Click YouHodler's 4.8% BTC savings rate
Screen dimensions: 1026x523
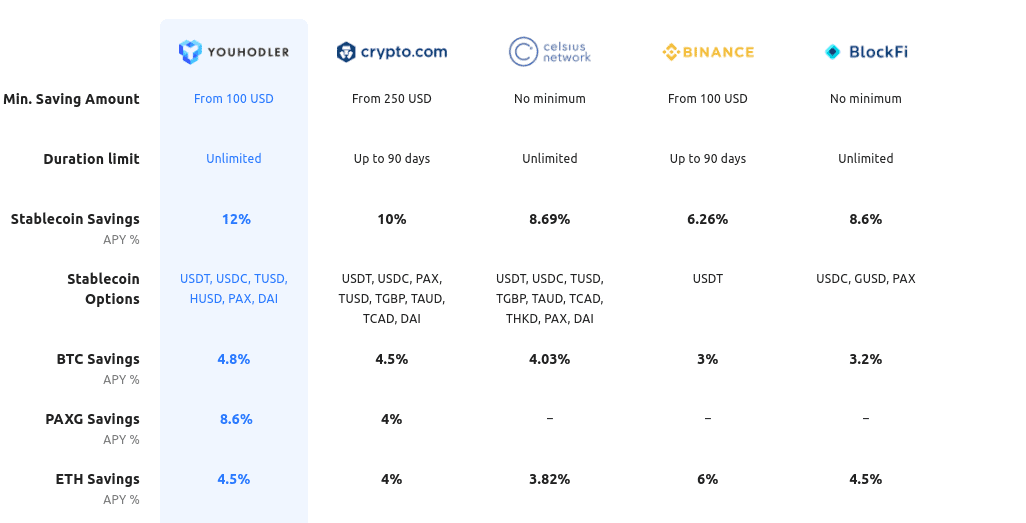click(x=234, y=359)
